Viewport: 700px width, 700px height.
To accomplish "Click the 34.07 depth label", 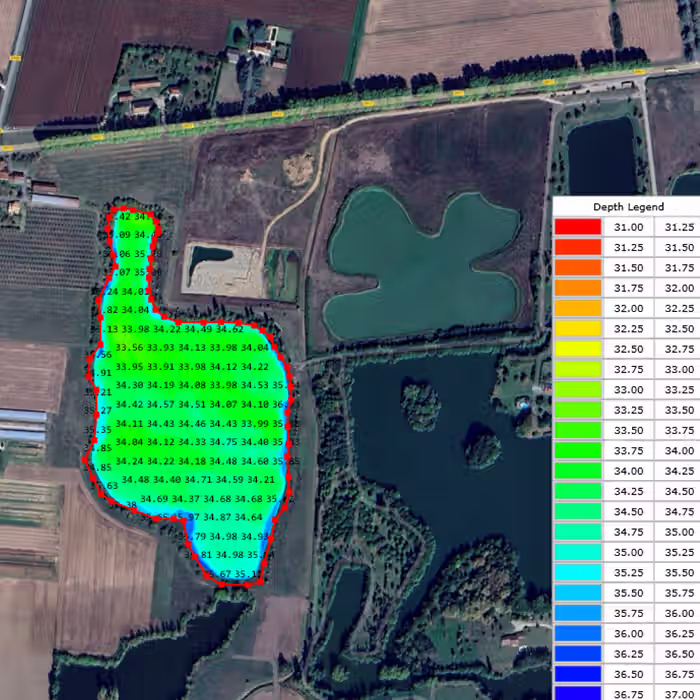I will click(x=223, y=404).
